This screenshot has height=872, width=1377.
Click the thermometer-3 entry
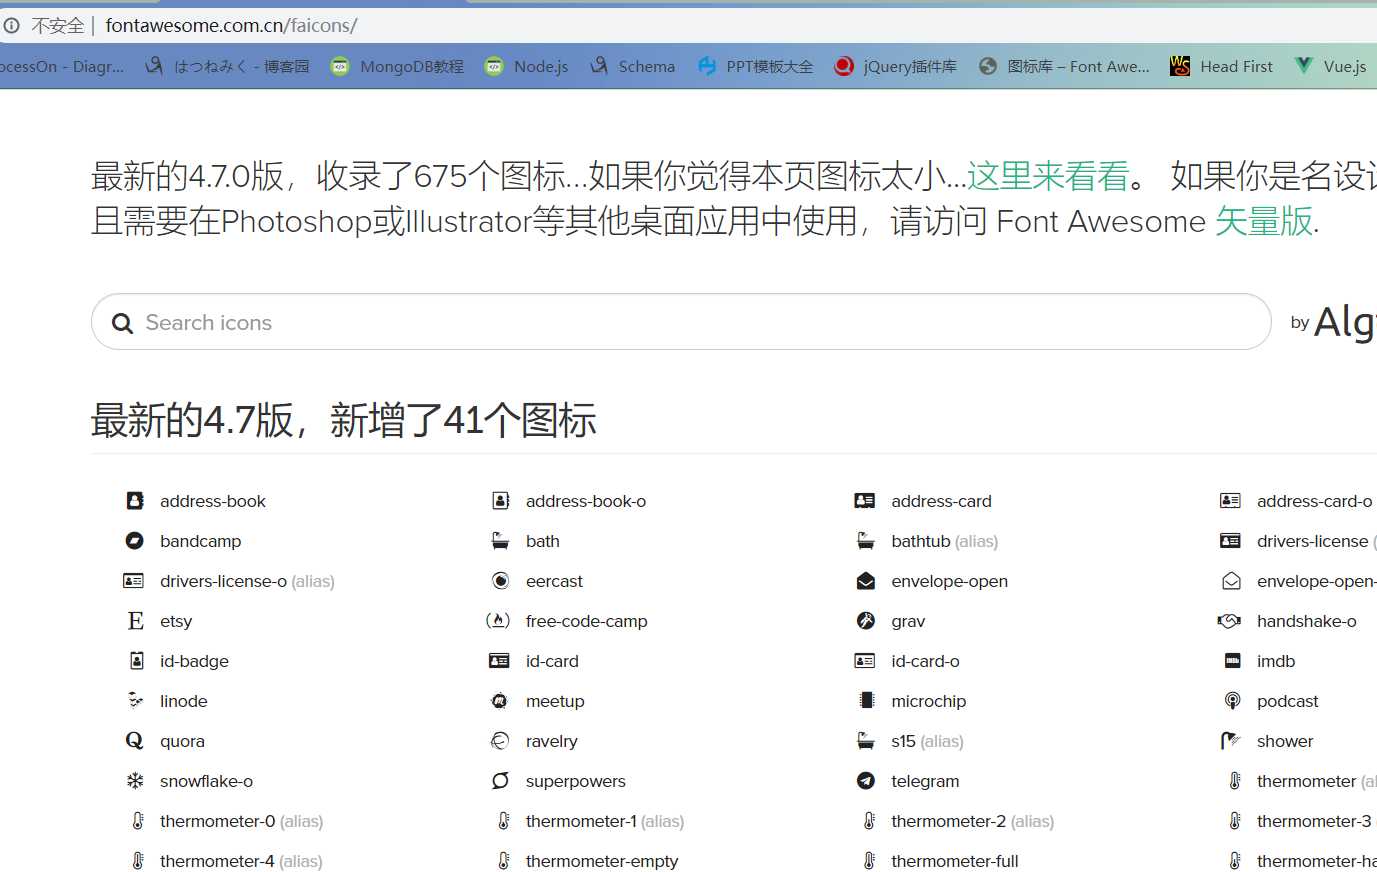(x=1302, y=821)
